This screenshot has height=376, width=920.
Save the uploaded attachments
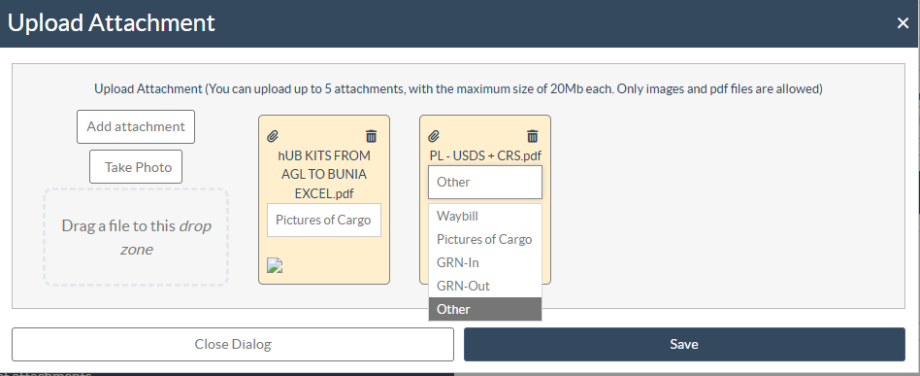(684, 344)
